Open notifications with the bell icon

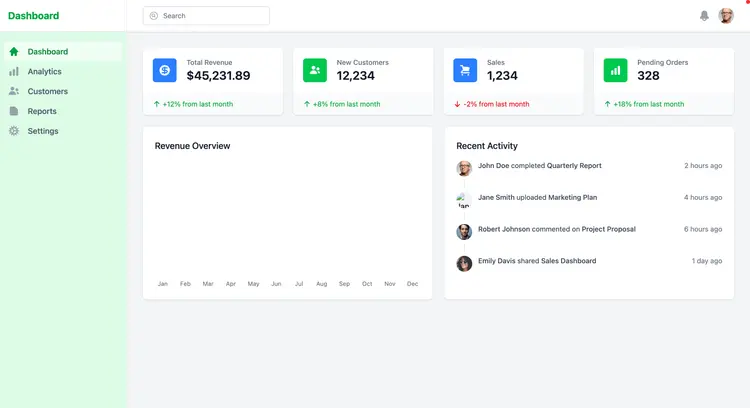click(x=704, y=16)
